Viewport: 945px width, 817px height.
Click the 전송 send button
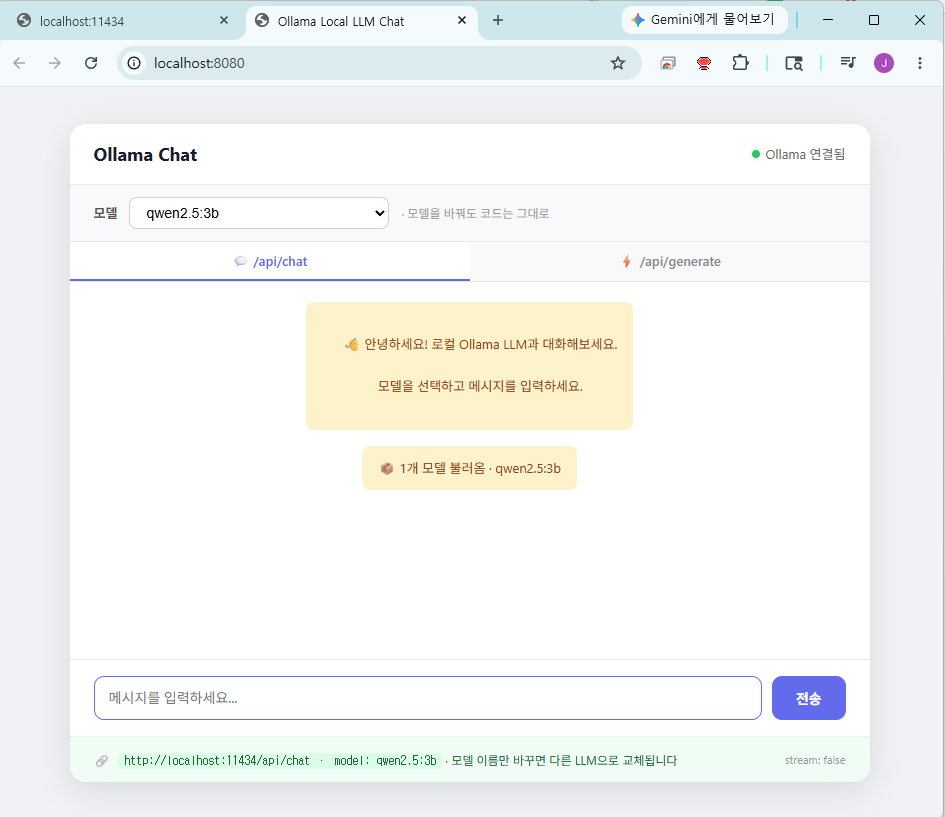(x=808, y=698)
